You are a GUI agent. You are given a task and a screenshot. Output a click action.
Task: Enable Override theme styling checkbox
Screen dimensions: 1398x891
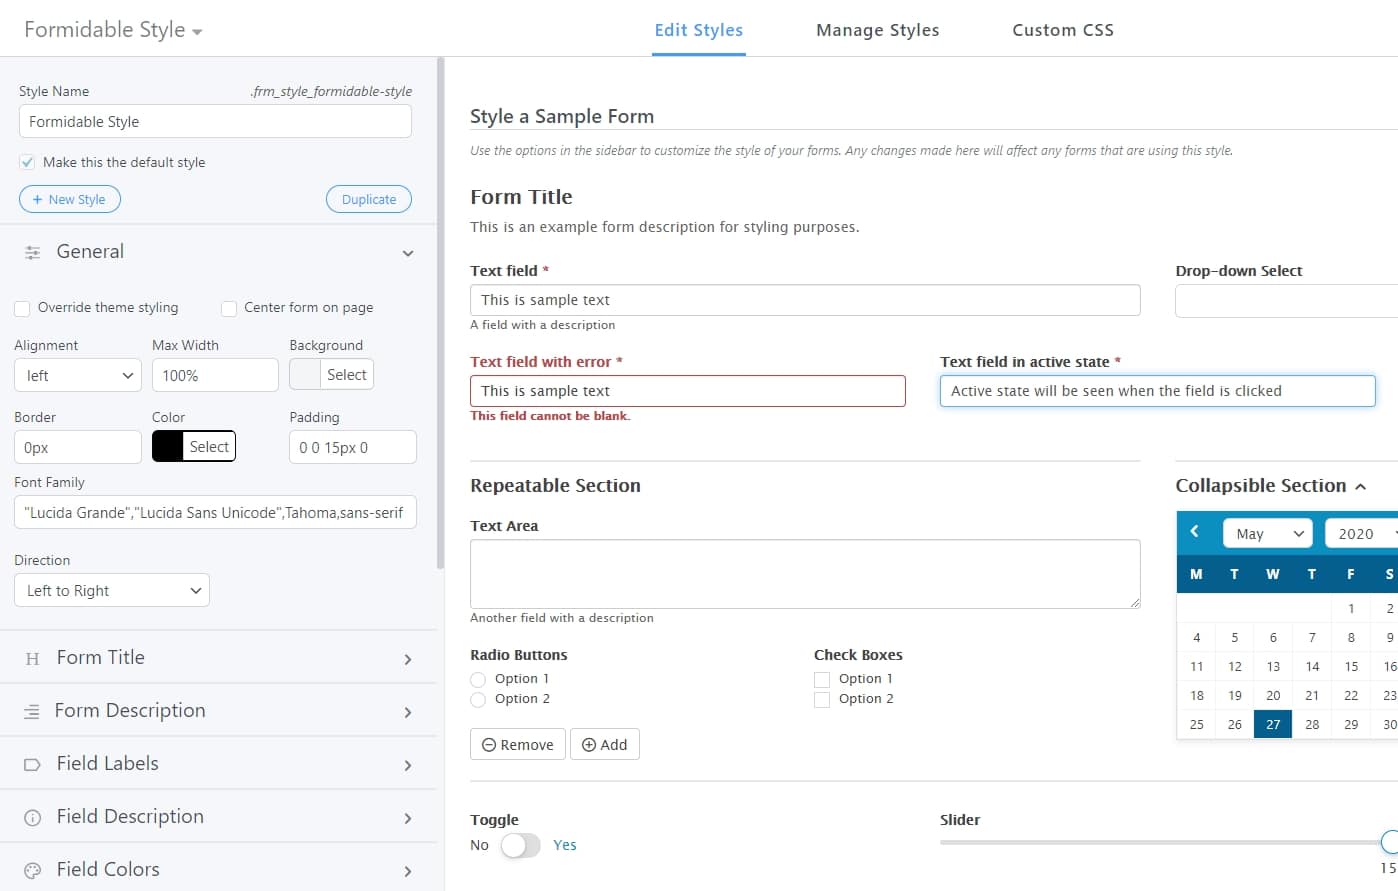(x=22, y=308)
